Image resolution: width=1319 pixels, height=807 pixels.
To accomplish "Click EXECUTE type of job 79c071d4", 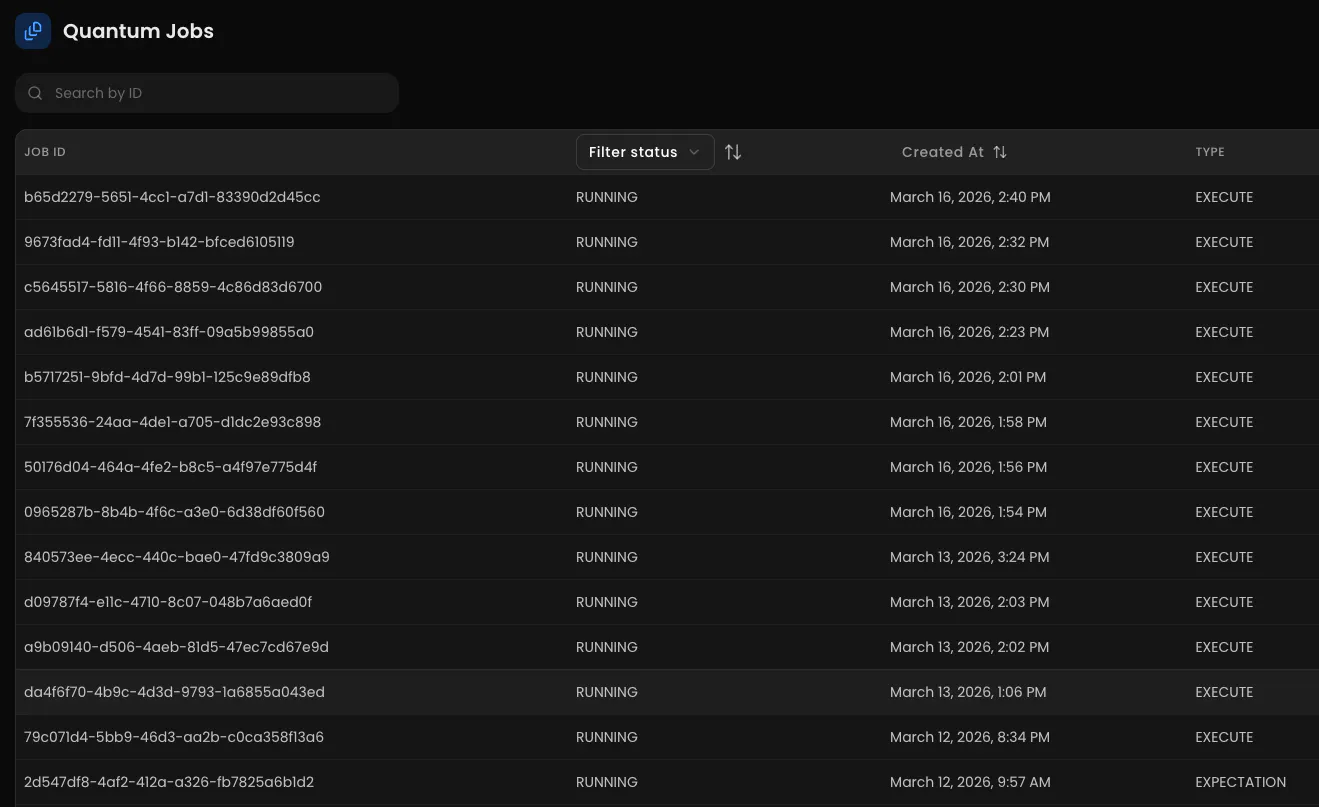I will pyautogui.click(x=1224, y=737).
